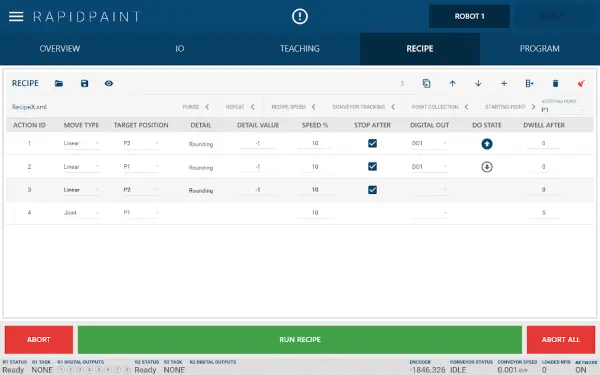Click the insert-row icon next to plus
This screenshot has height=375, width=600.
(530, 83)
